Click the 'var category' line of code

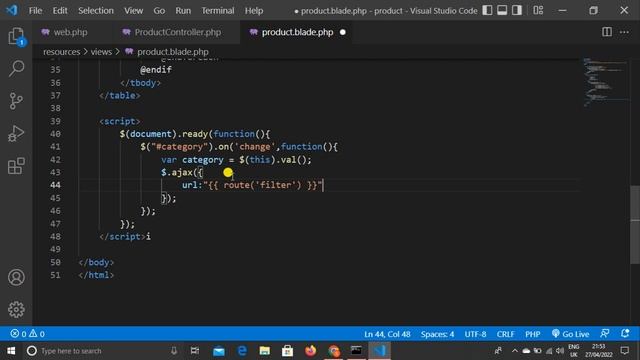(x=236, y=160)
